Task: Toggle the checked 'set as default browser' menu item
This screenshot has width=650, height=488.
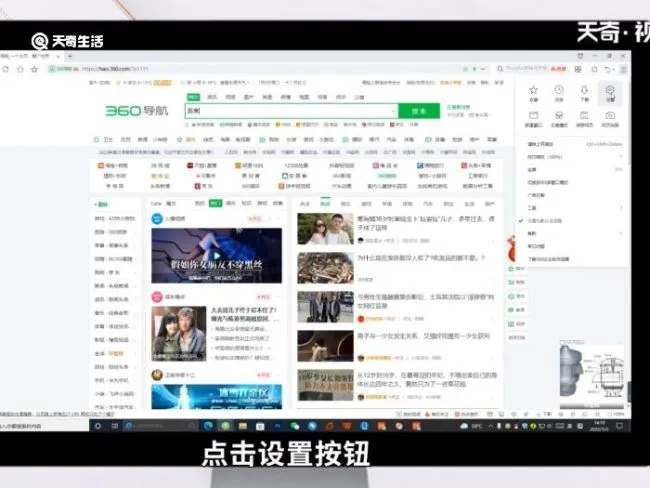Action: tap(544, 221)
